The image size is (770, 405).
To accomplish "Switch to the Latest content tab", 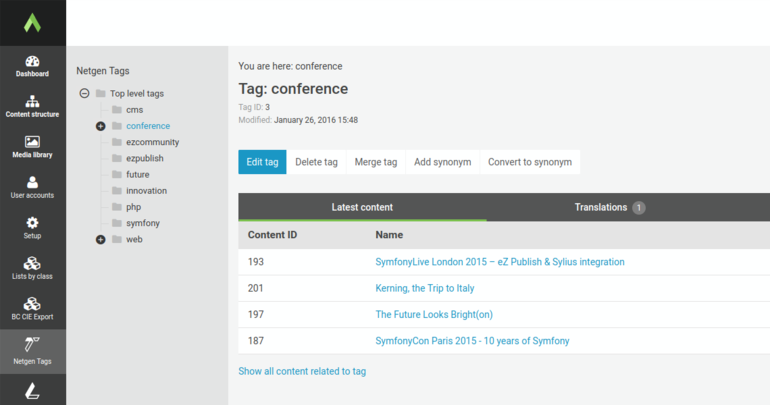I will pos(362,207).
